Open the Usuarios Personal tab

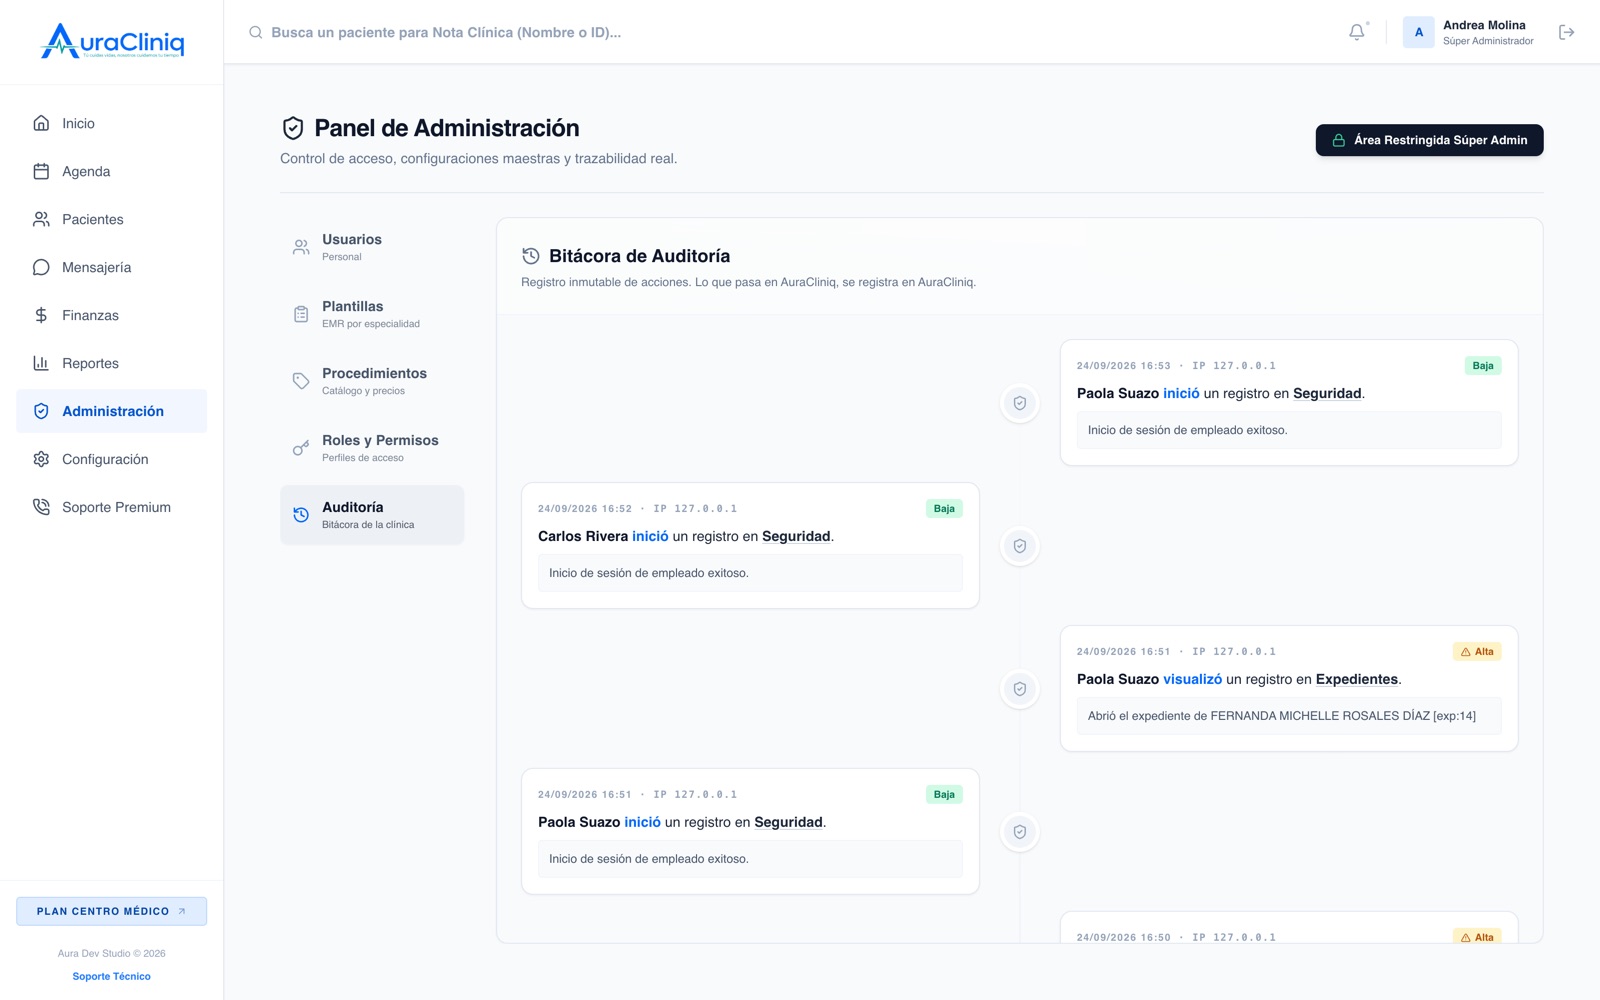pos(372,247)
